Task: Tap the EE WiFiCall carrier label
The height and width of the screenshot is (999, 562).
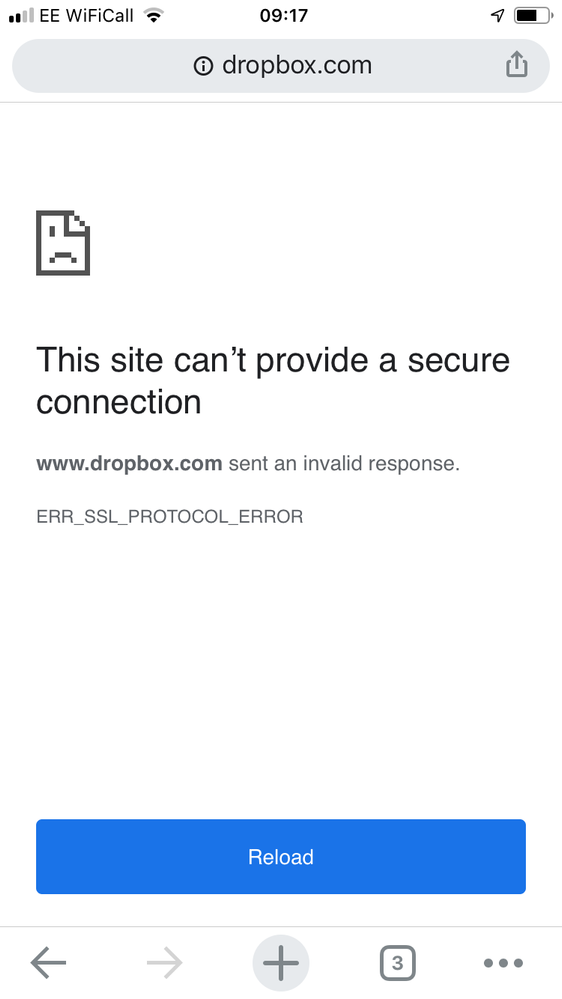Action: click(x=87, y=15)
